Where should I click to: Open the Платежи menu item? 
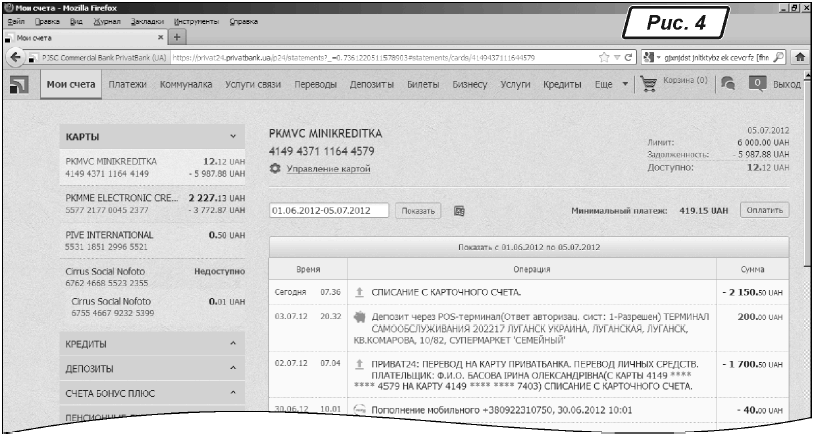(128, 86)
